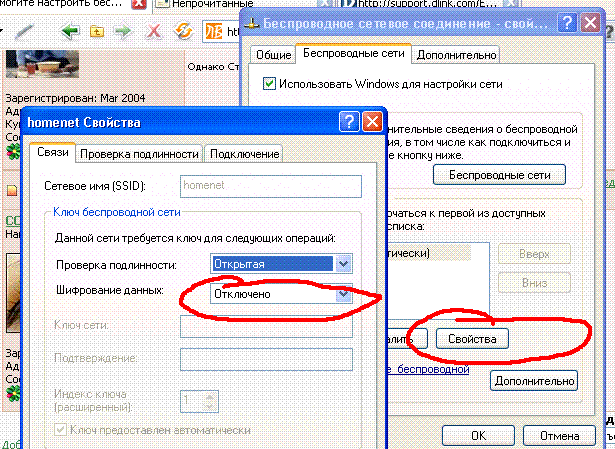Click the orange site icon in address bar
The width and height of the screenshot is (615, 449).
pyautogui.click(x=214, y=31)
